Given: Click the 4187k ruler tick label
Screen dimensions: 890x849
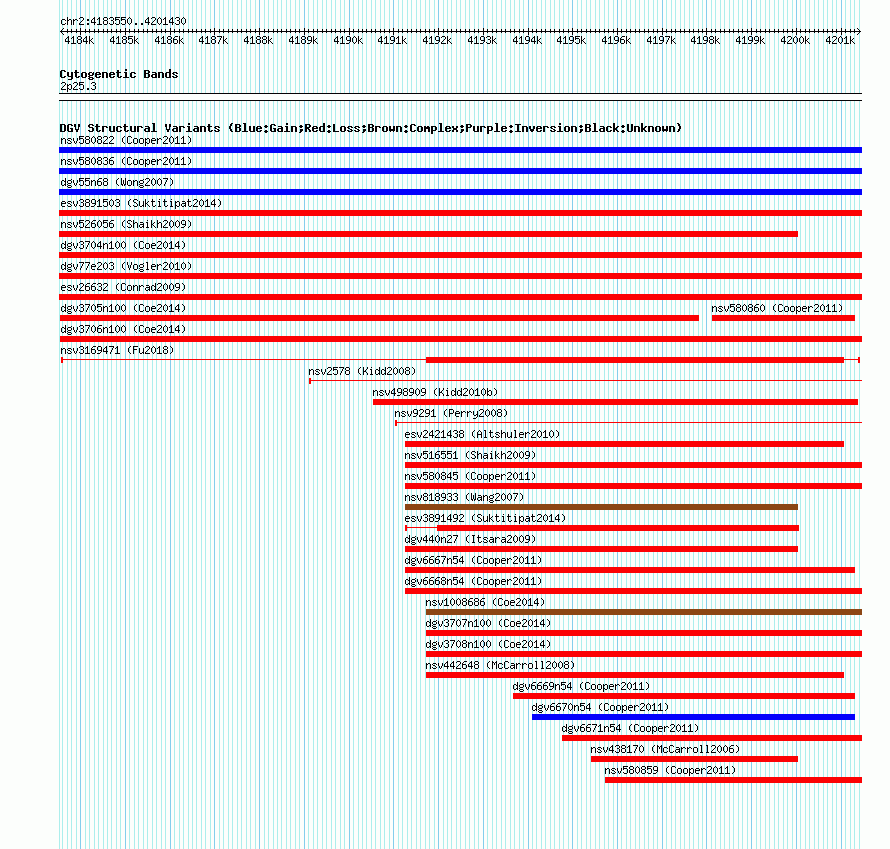Looking at the screenshot, I should pos(213,40).
